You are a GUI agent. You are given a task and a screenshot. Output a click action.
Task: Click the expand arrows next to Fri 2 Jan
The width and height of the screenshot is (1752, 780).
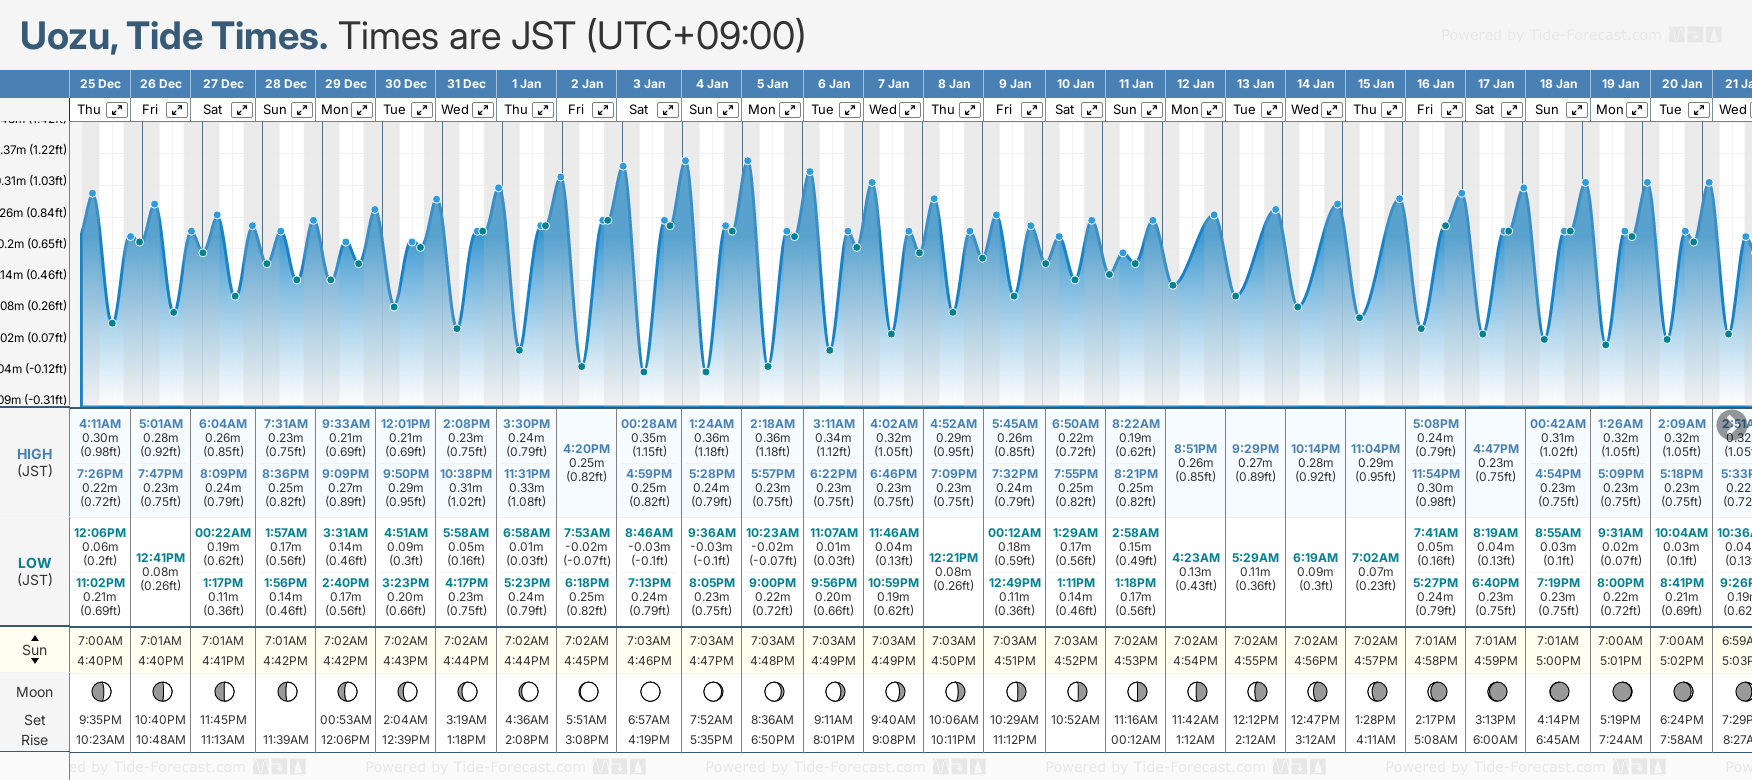[603, 110]
